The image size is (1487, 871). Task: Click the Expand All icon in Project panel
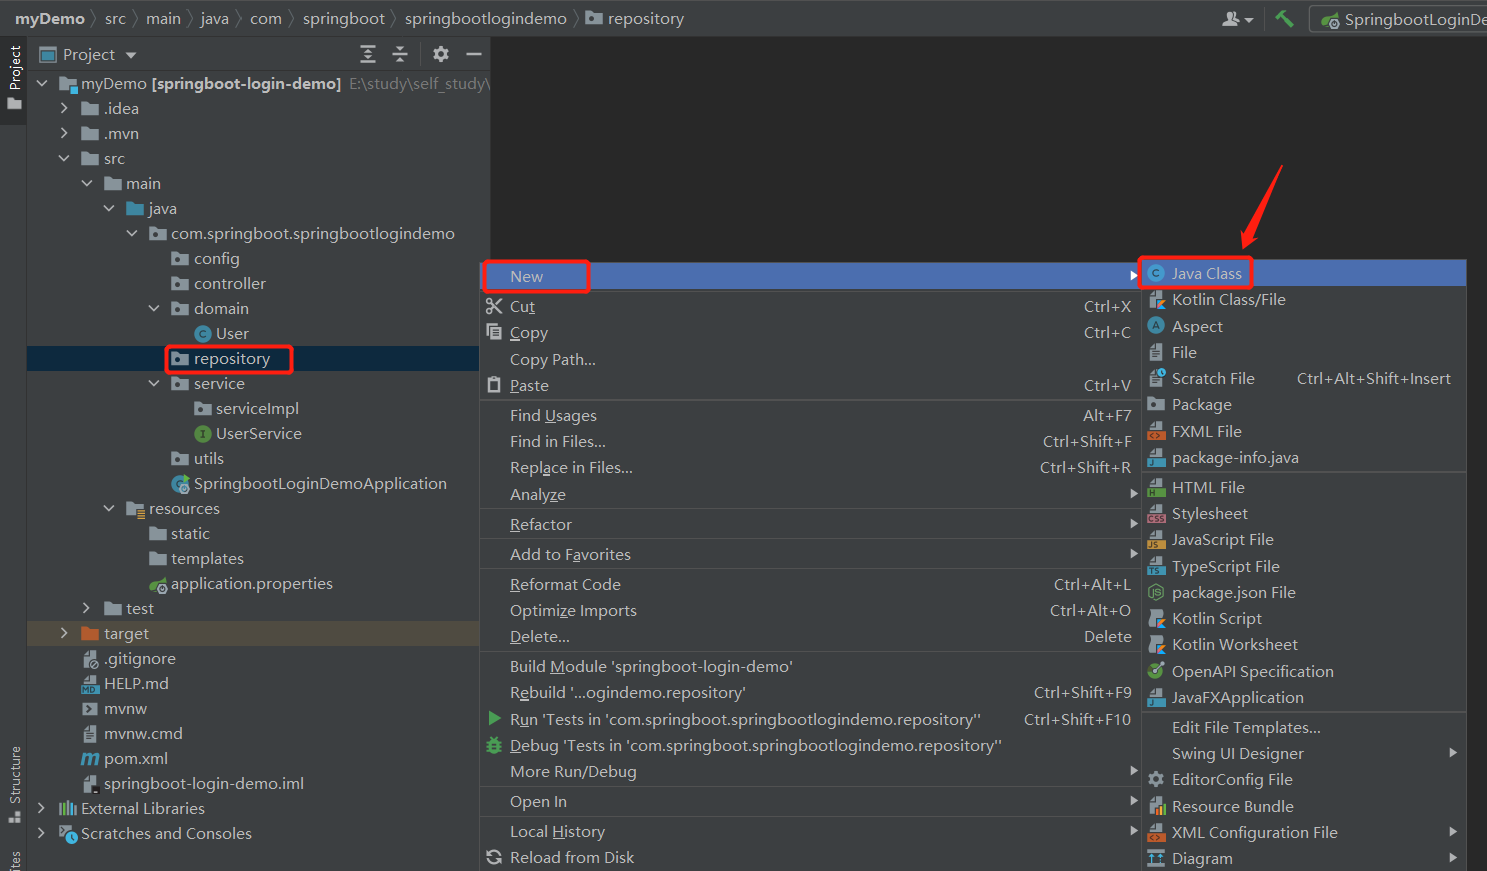click(368, 54)
